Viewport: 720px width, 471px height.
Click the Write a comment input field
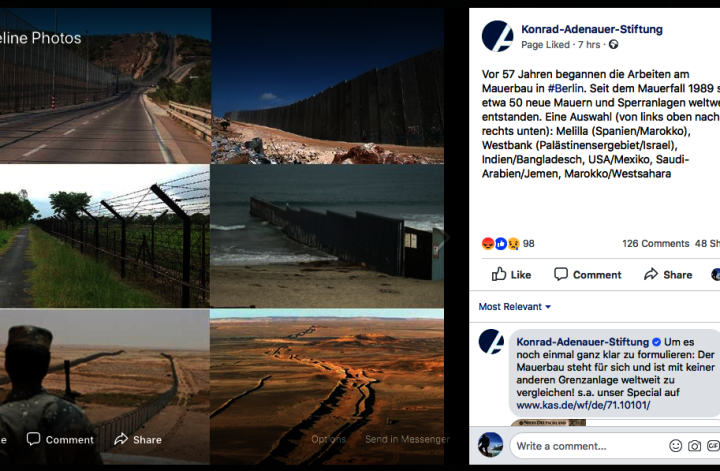588,446
